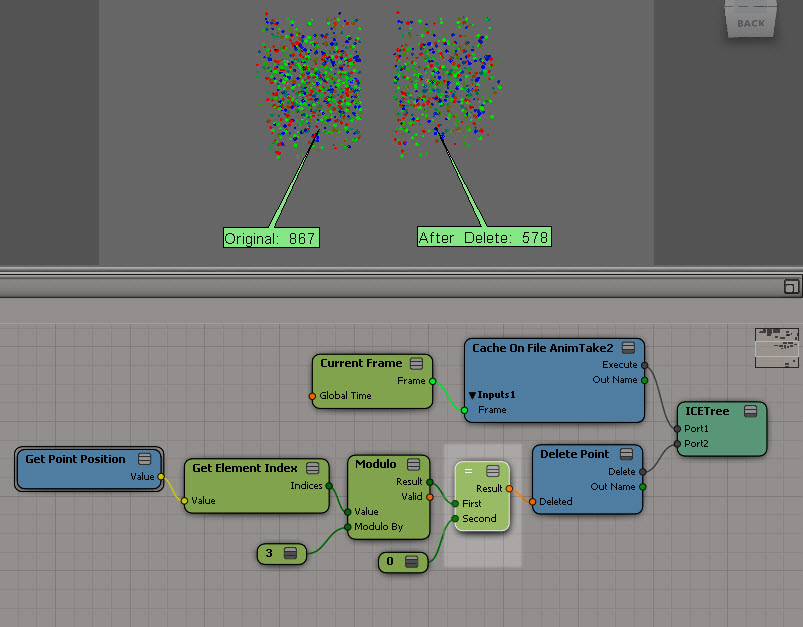Click the Modulo Valid output port
803x627 pixels.
(x=430, y=496)
